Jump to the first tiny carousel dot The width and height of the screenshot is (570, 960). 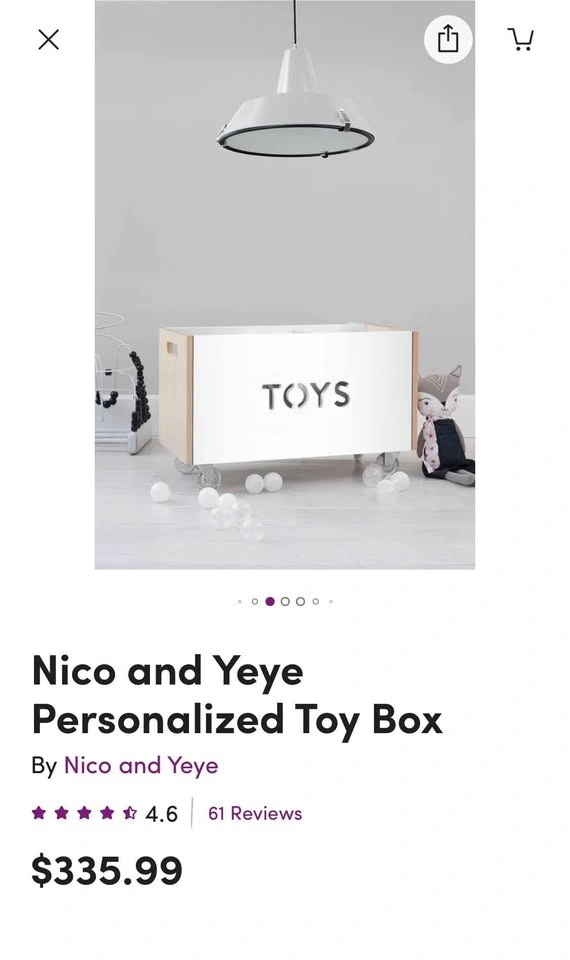click(239, 601)
